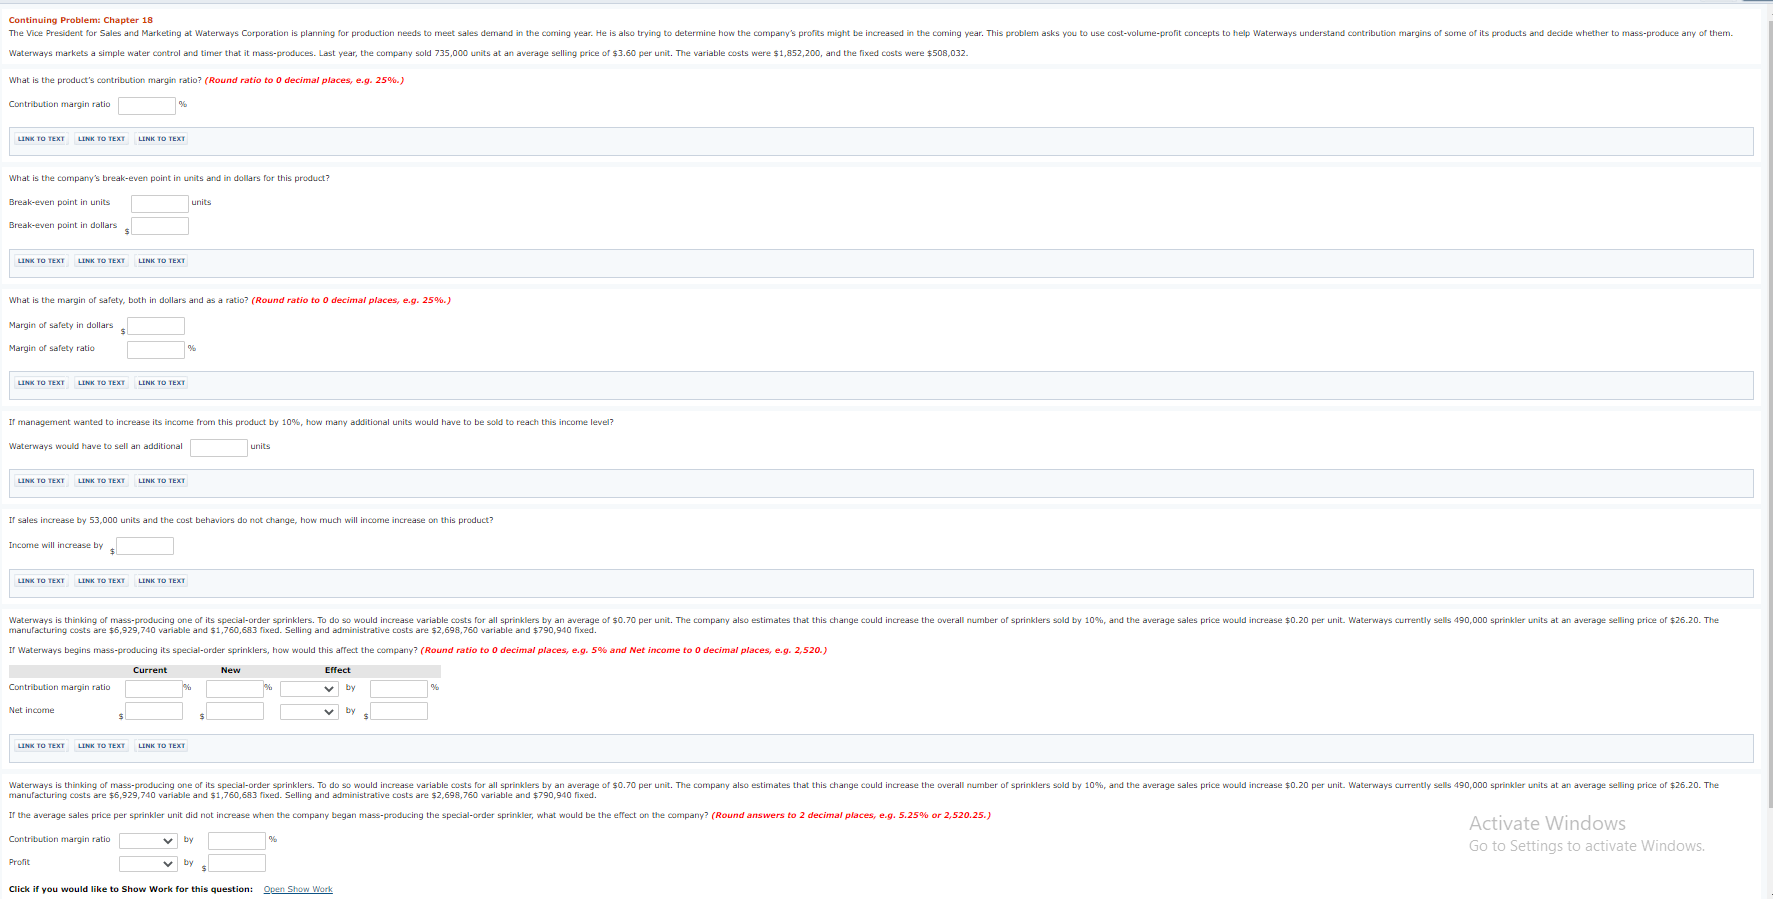Click leftmost LINK TO TEXT under Net income table

(x=41, y=746)
